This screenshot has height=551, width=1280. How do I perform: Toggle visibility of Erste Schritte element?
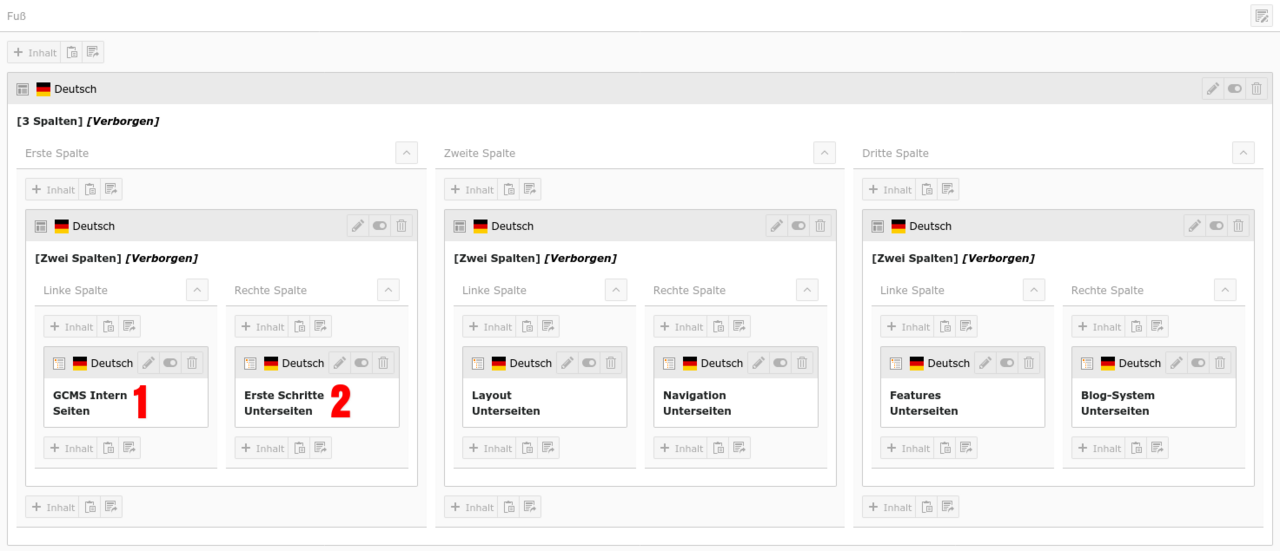click(361, 363)
